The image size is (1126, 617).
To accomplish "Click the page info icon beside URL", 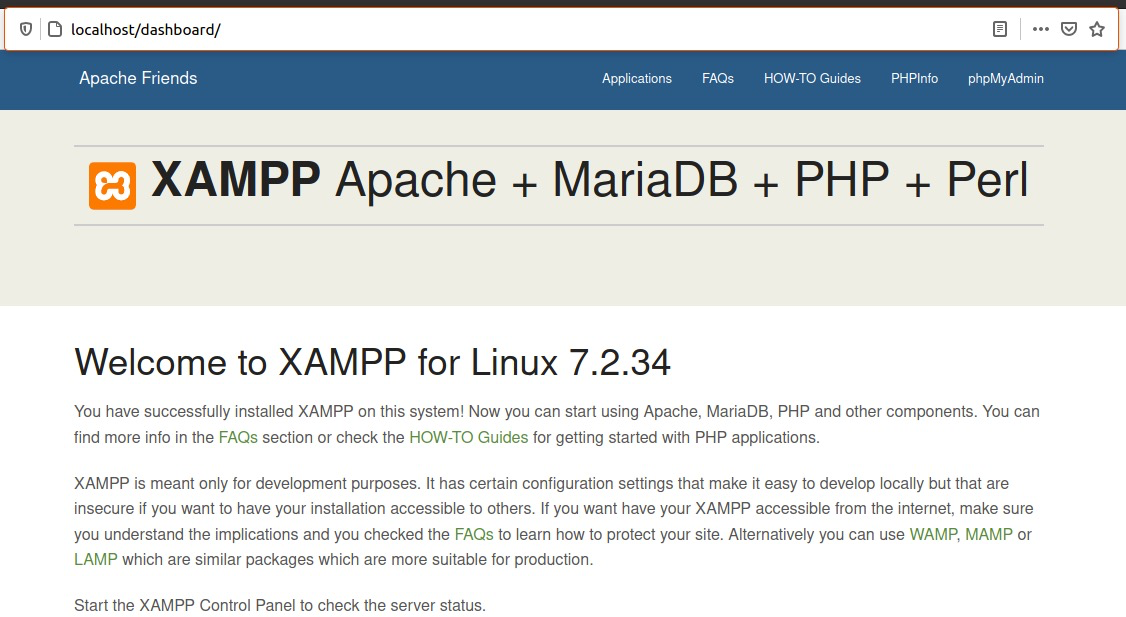I will (x=55, y=29).
